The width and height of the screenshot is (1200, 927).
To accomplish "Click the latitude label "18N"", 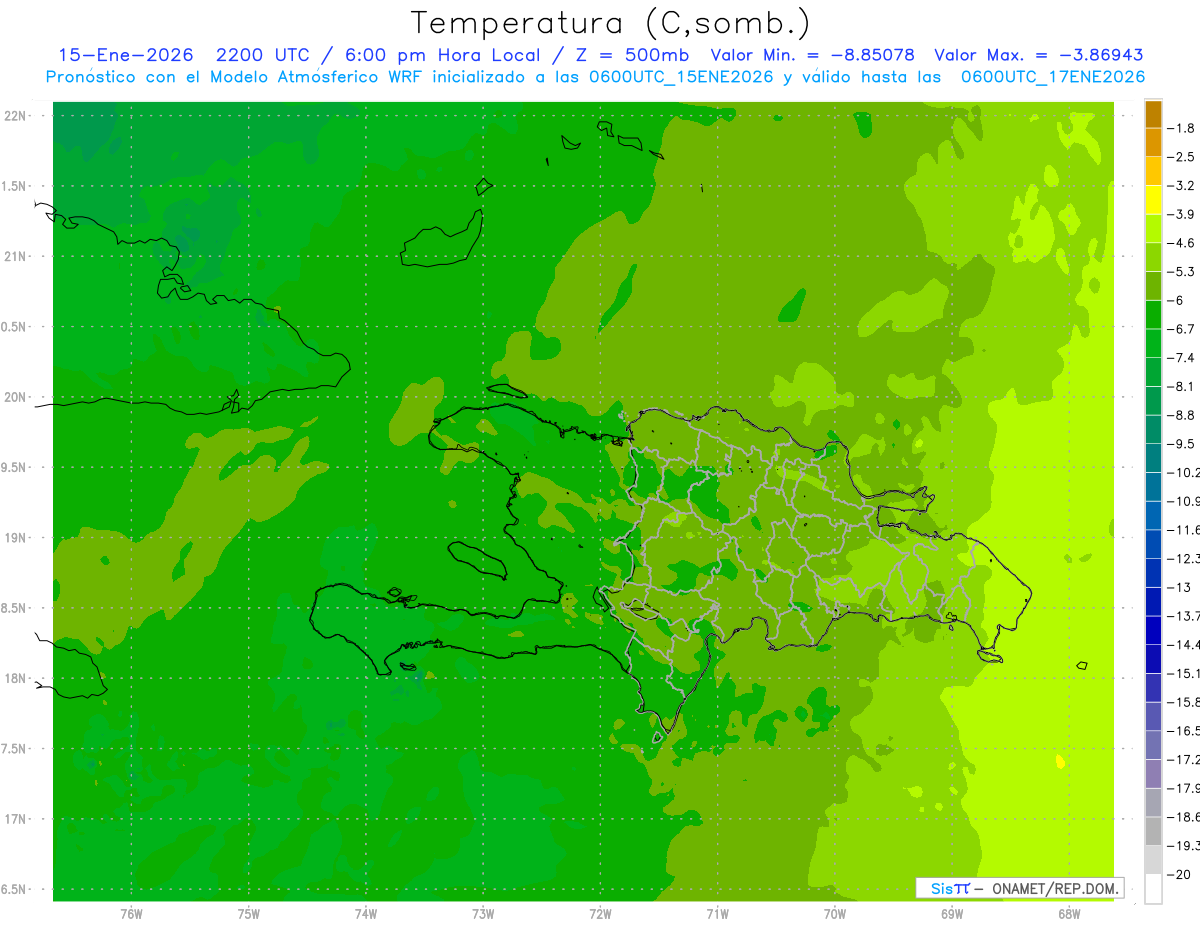I will click(x=15, y=679).
